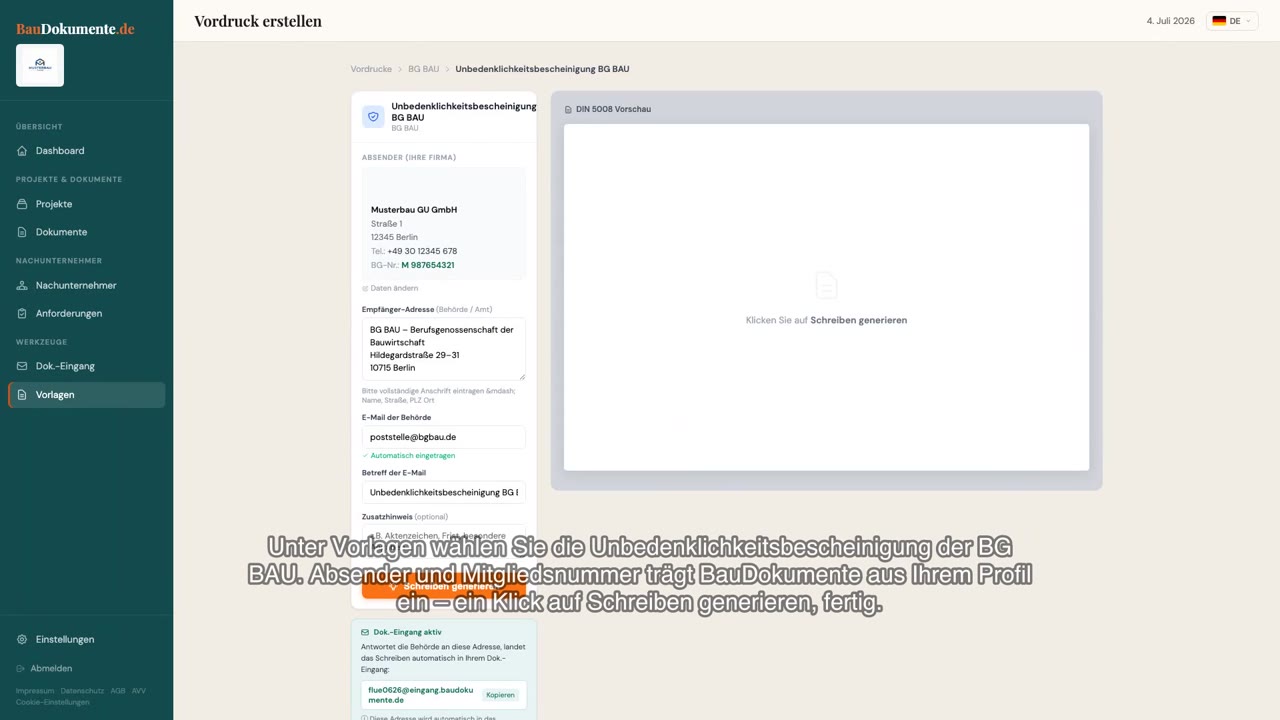
Task: Click the Schreiben generieren button
Action: [444, 586]
